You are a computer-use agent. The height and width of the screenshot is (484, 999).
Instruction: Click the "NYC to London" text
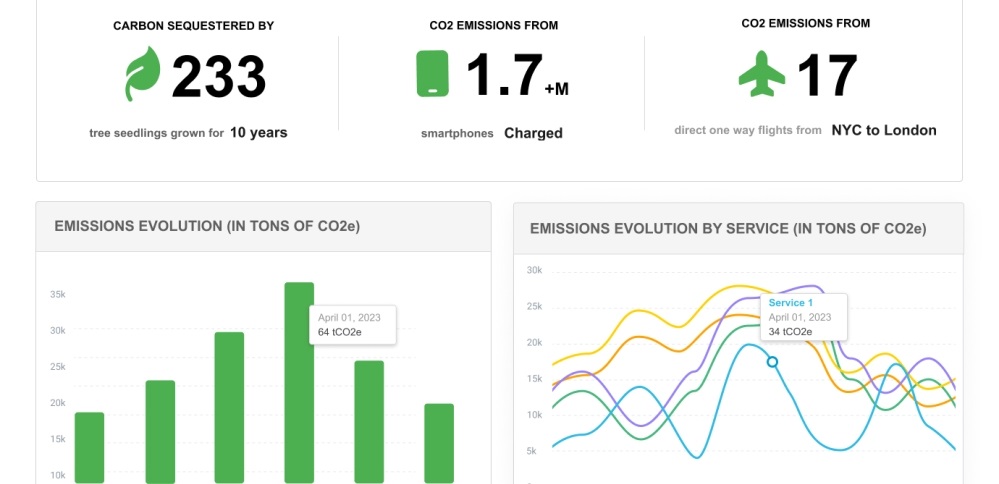[x=884, y=130]
